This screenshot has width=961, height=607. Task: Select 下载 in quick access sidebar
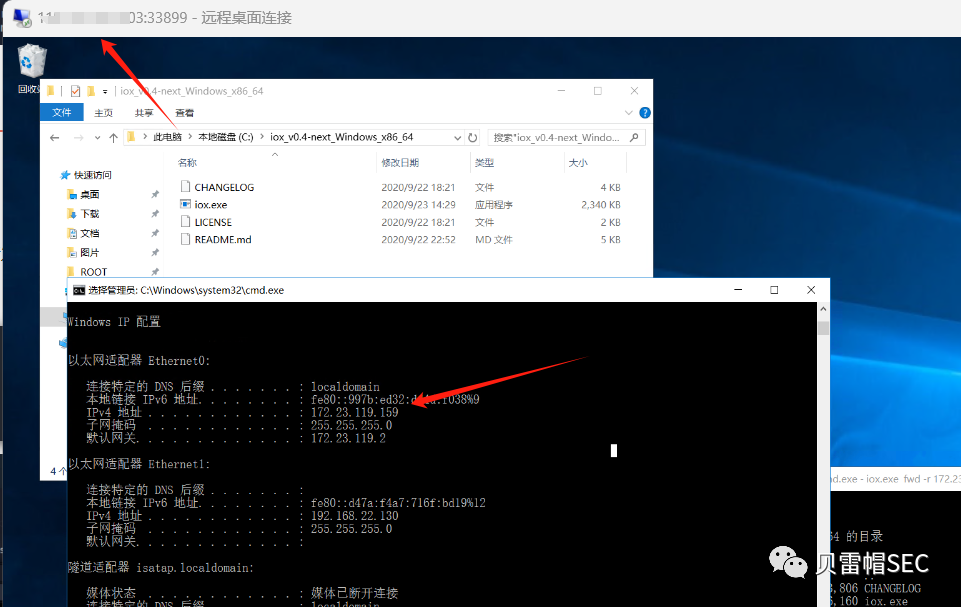[x=90, y=214]
